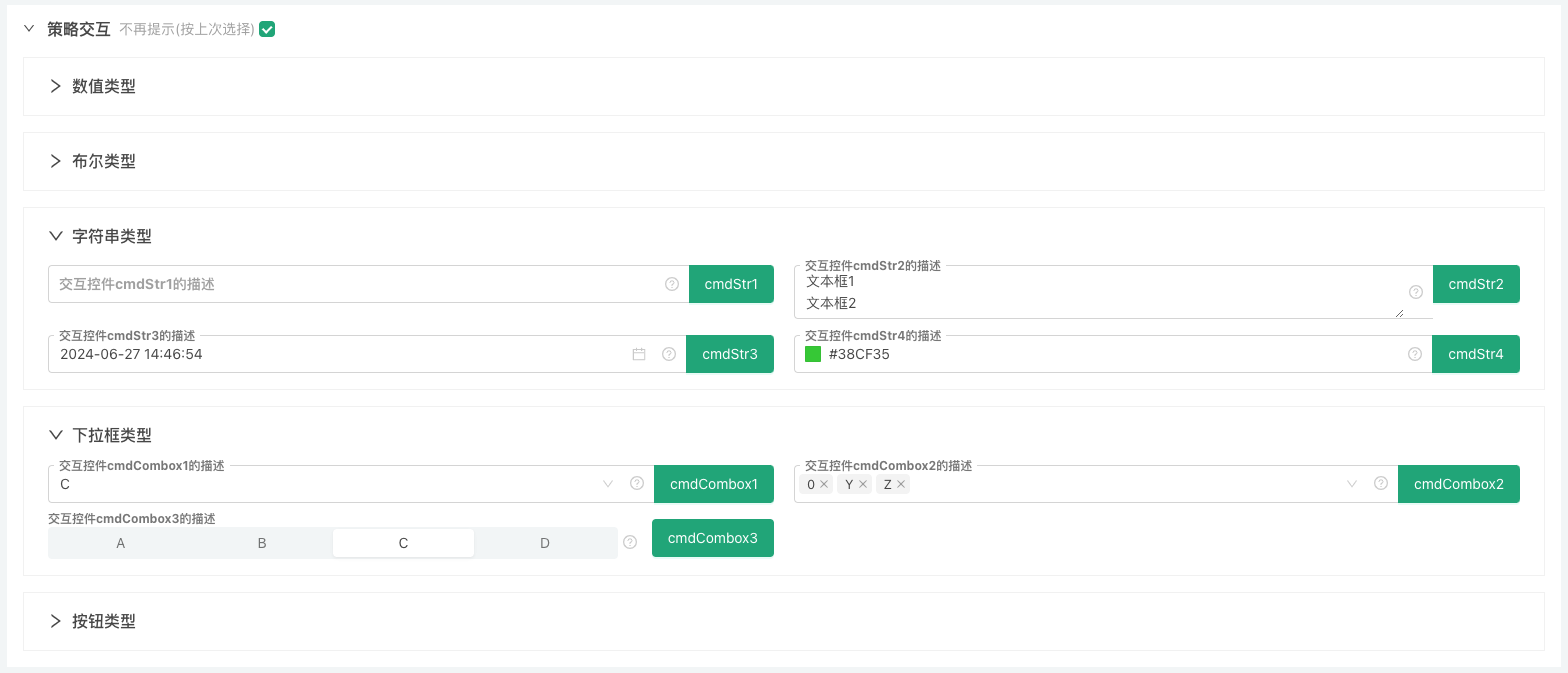This screenshot has height=673, width=1568.
Task: Click the #38CF35 color text field
Action: 1114,354
